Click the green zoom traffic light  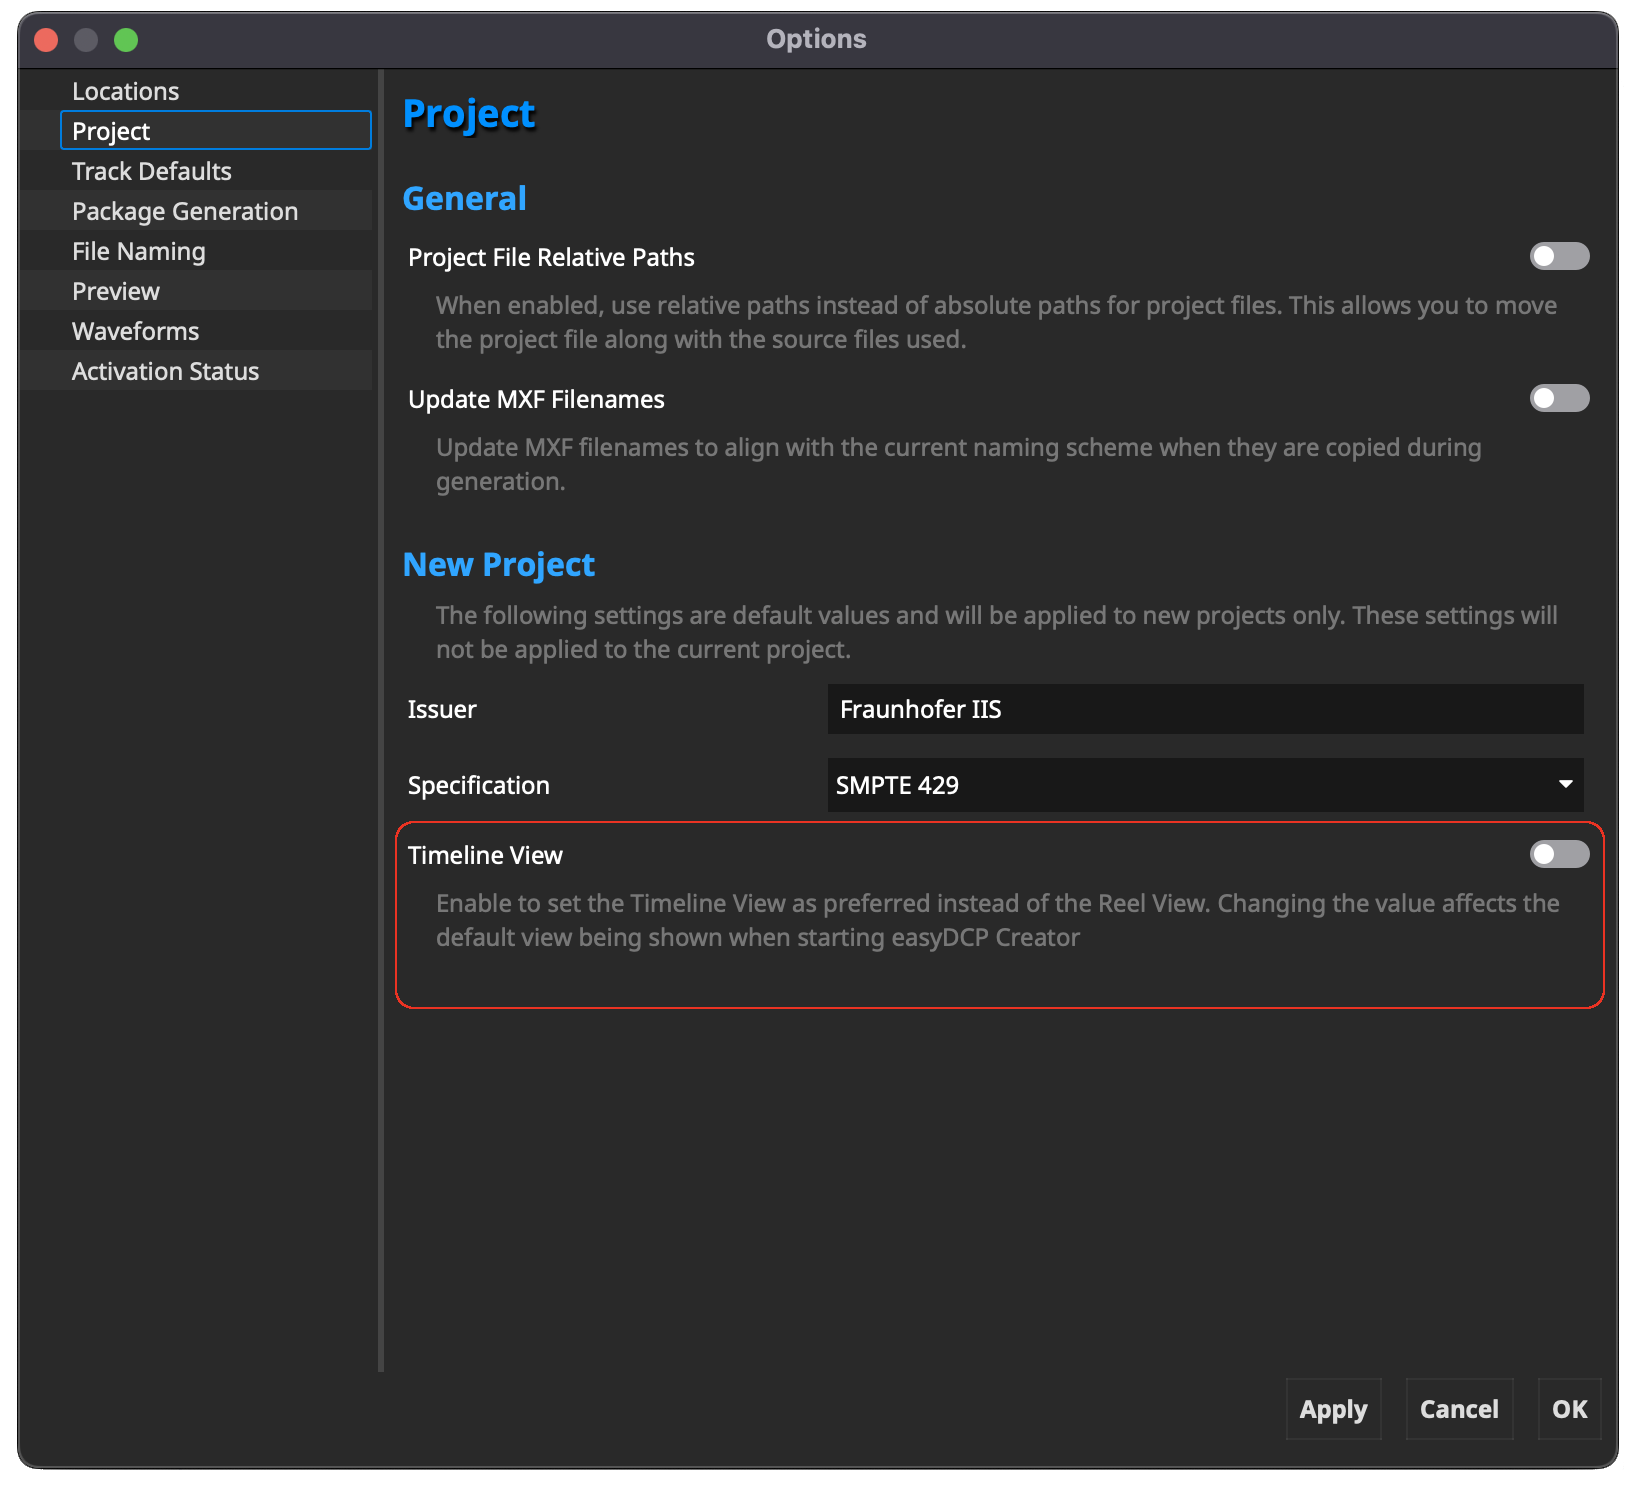(x=126, y=39)
